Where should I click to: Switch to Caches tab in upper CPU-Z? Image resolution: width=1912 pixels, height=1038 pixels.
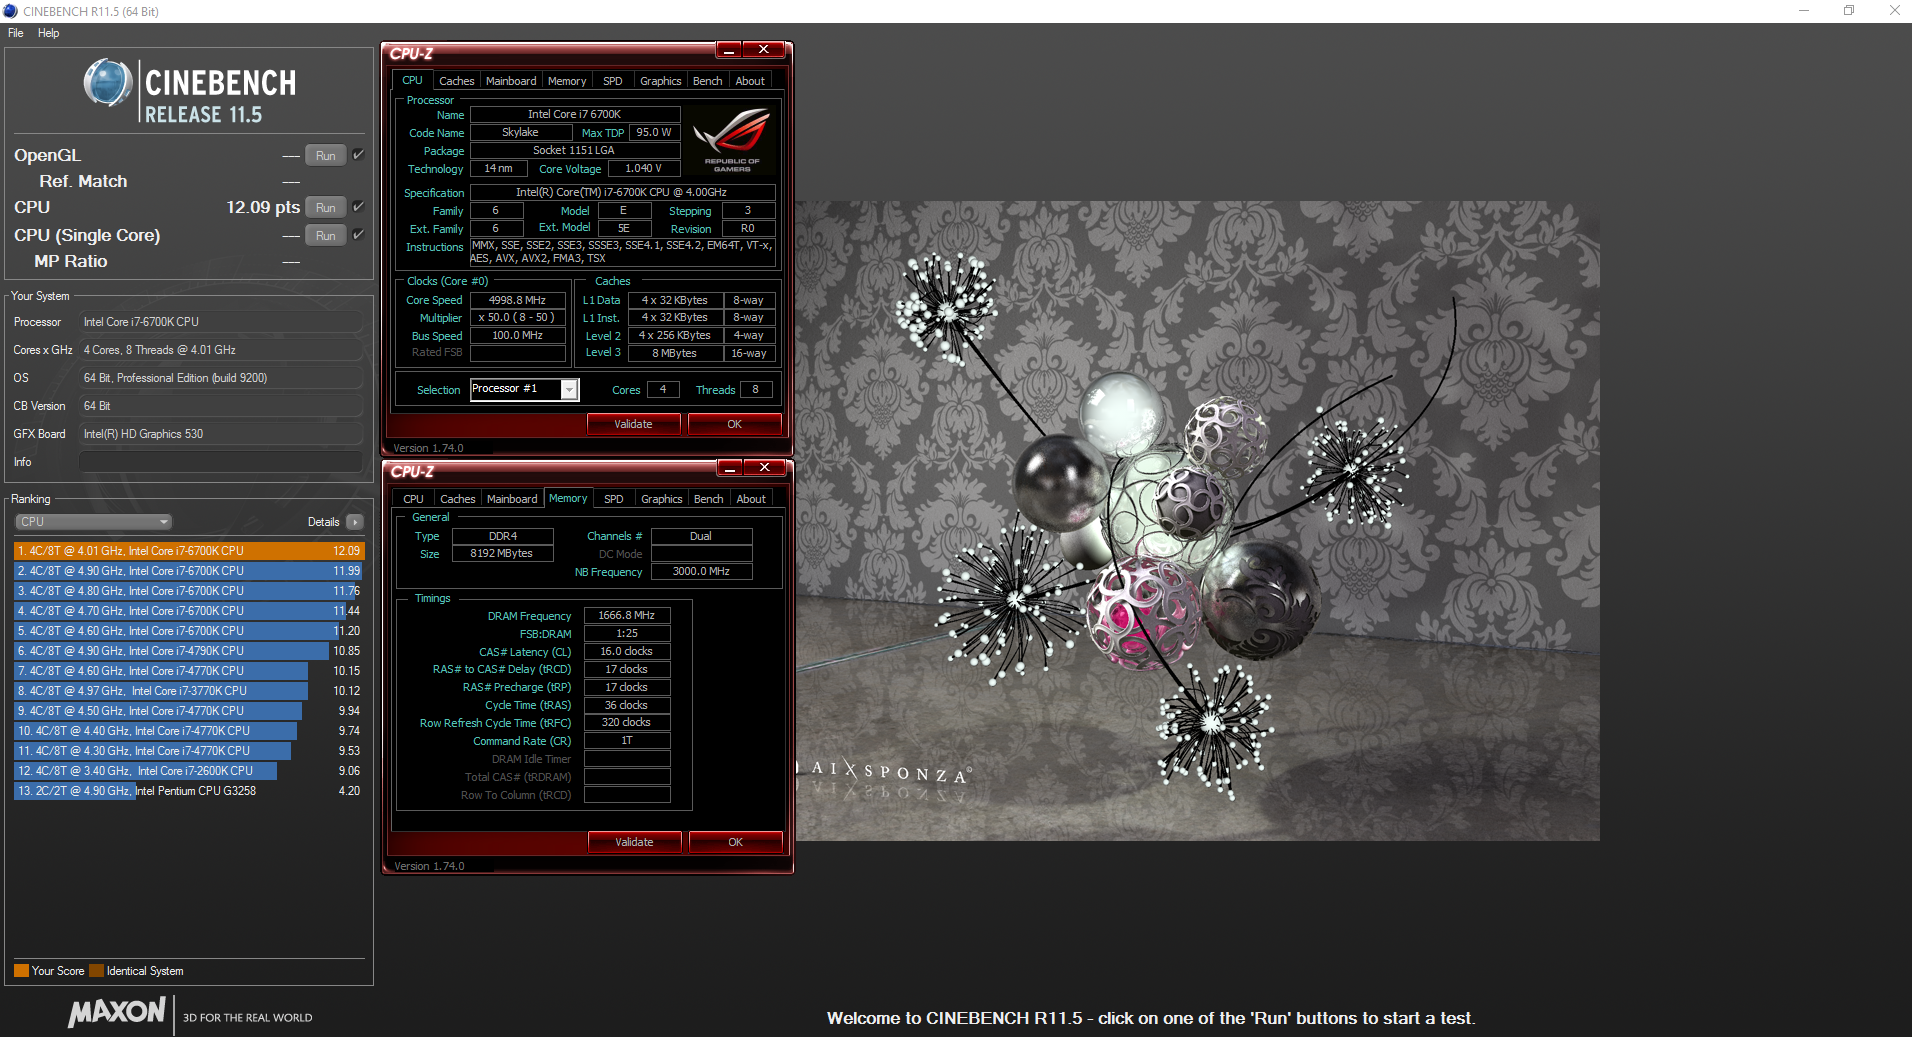(457, 81)
